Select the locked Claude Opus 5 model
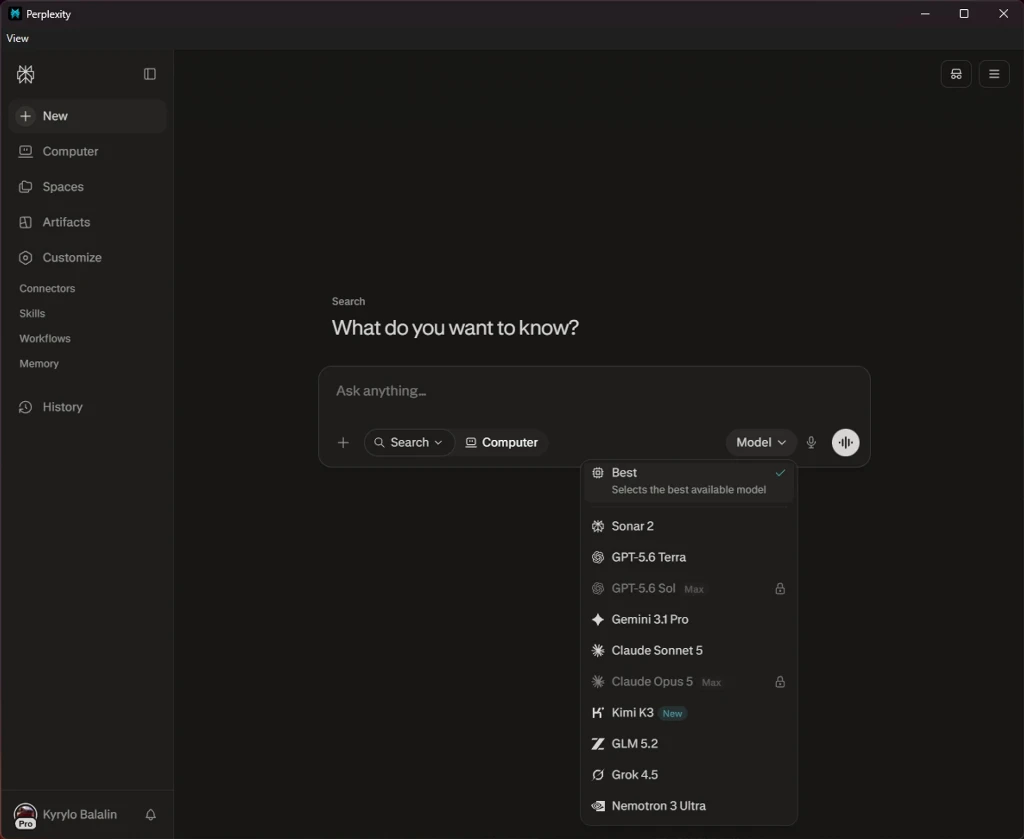 pyautogui.click(x=689, y=682)
